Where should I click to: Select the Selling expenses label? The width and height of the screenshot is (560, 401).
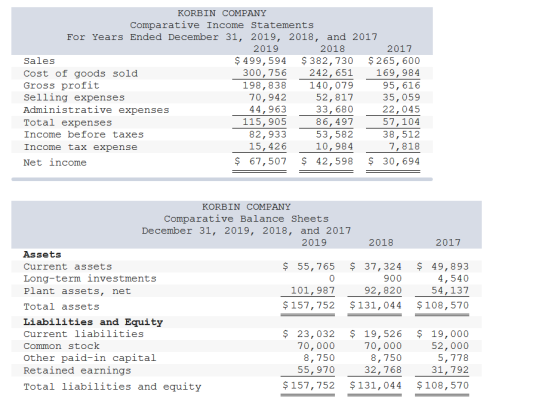[x=74, y=97]
